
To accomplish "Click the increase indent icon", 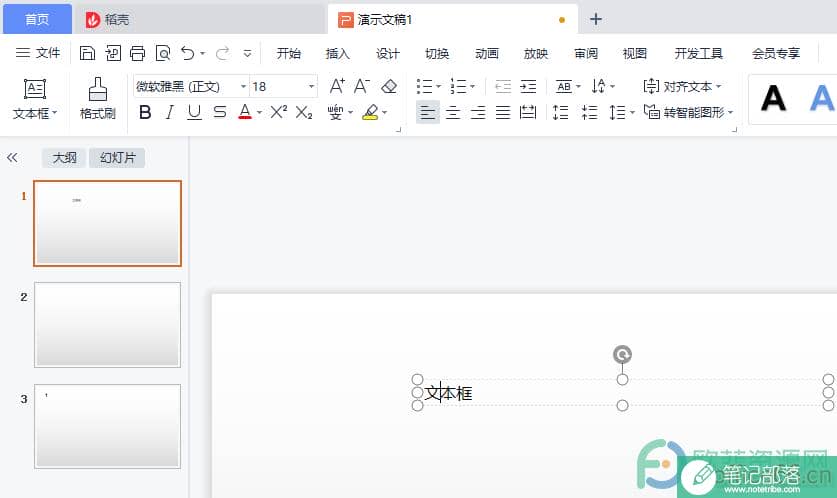I will [x=528, y=86].
